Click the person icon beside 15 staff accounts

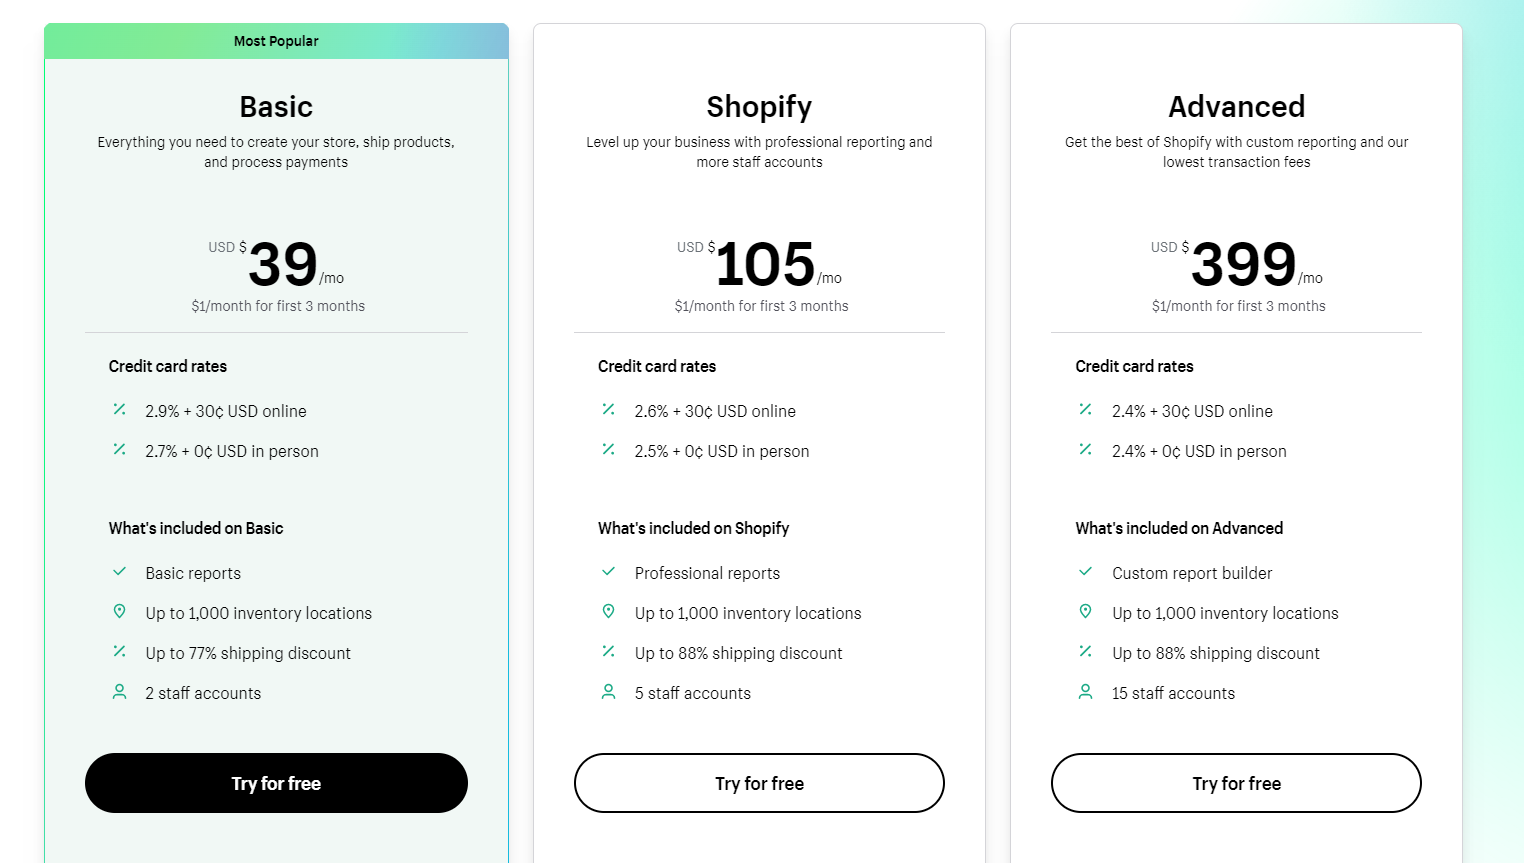click(1085, 691)
